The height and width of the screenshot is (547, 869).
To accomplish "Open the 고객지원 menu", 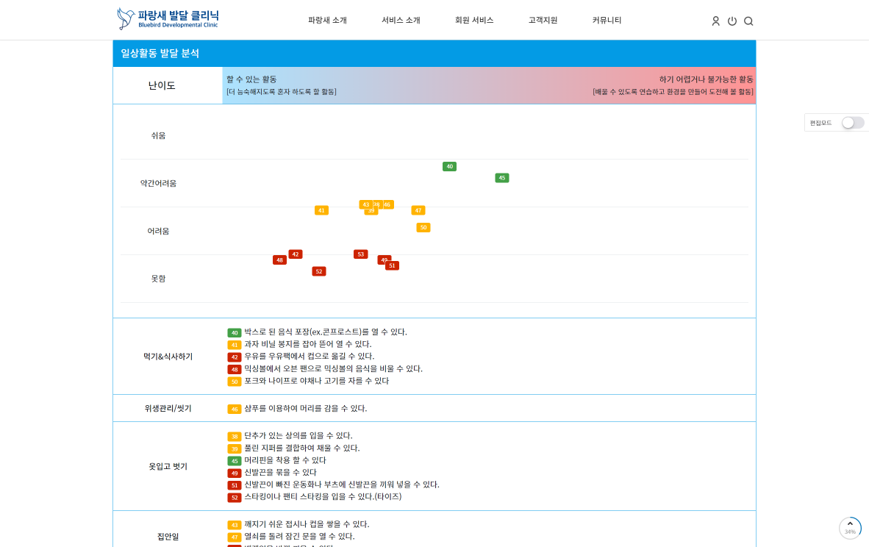I will [x=543, y=20].
